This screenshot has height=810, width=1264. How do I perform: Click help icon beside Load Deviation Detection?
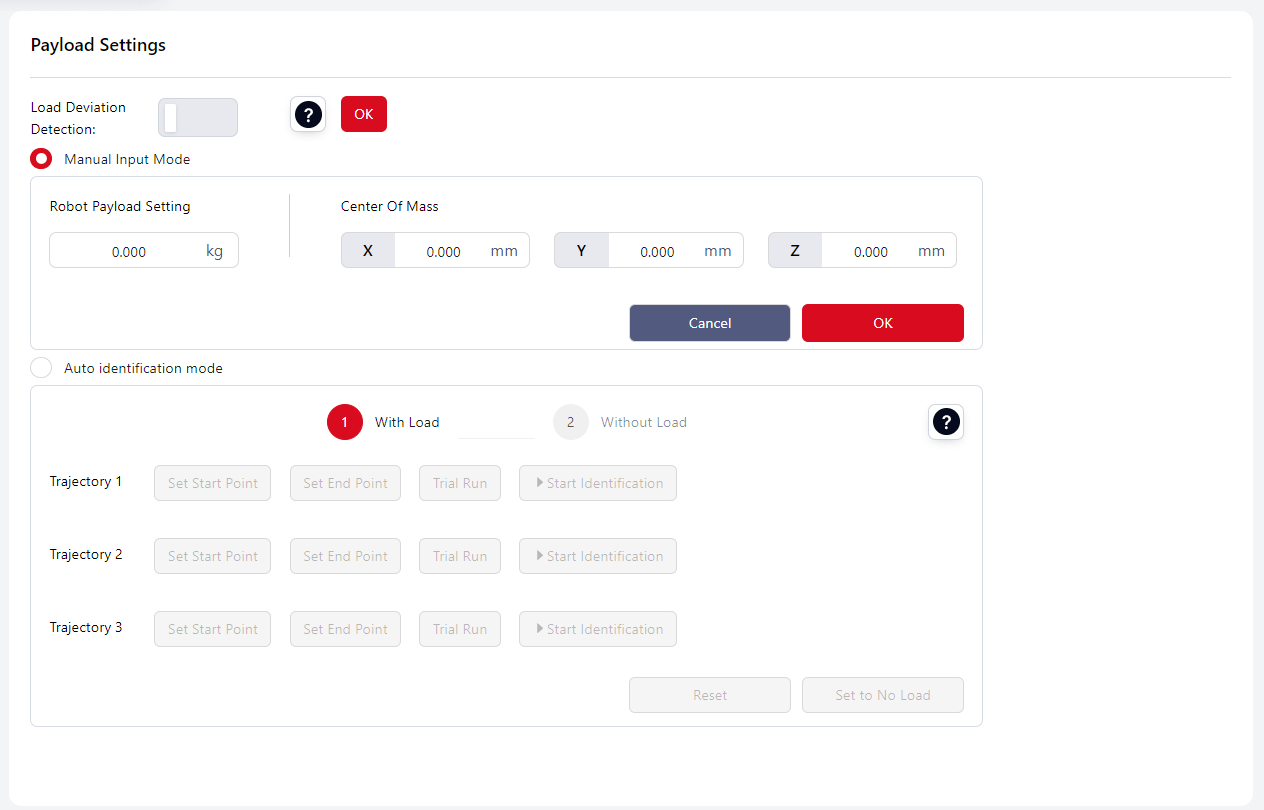pos(308,115)
